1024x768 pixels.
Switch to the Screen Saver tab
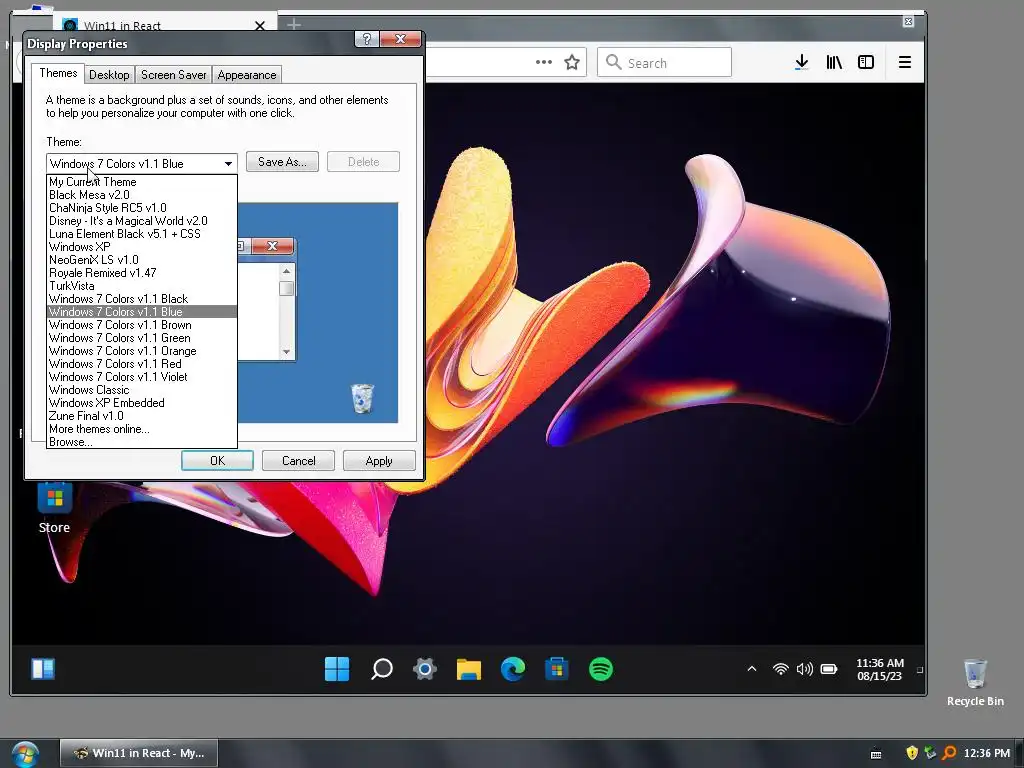[173, 74]
